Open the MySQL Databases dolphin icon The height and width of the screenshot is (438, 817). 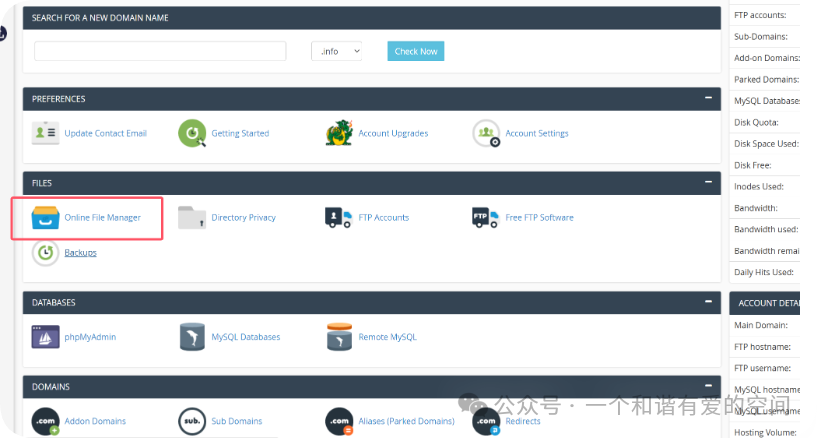click(x=192, y=337)
